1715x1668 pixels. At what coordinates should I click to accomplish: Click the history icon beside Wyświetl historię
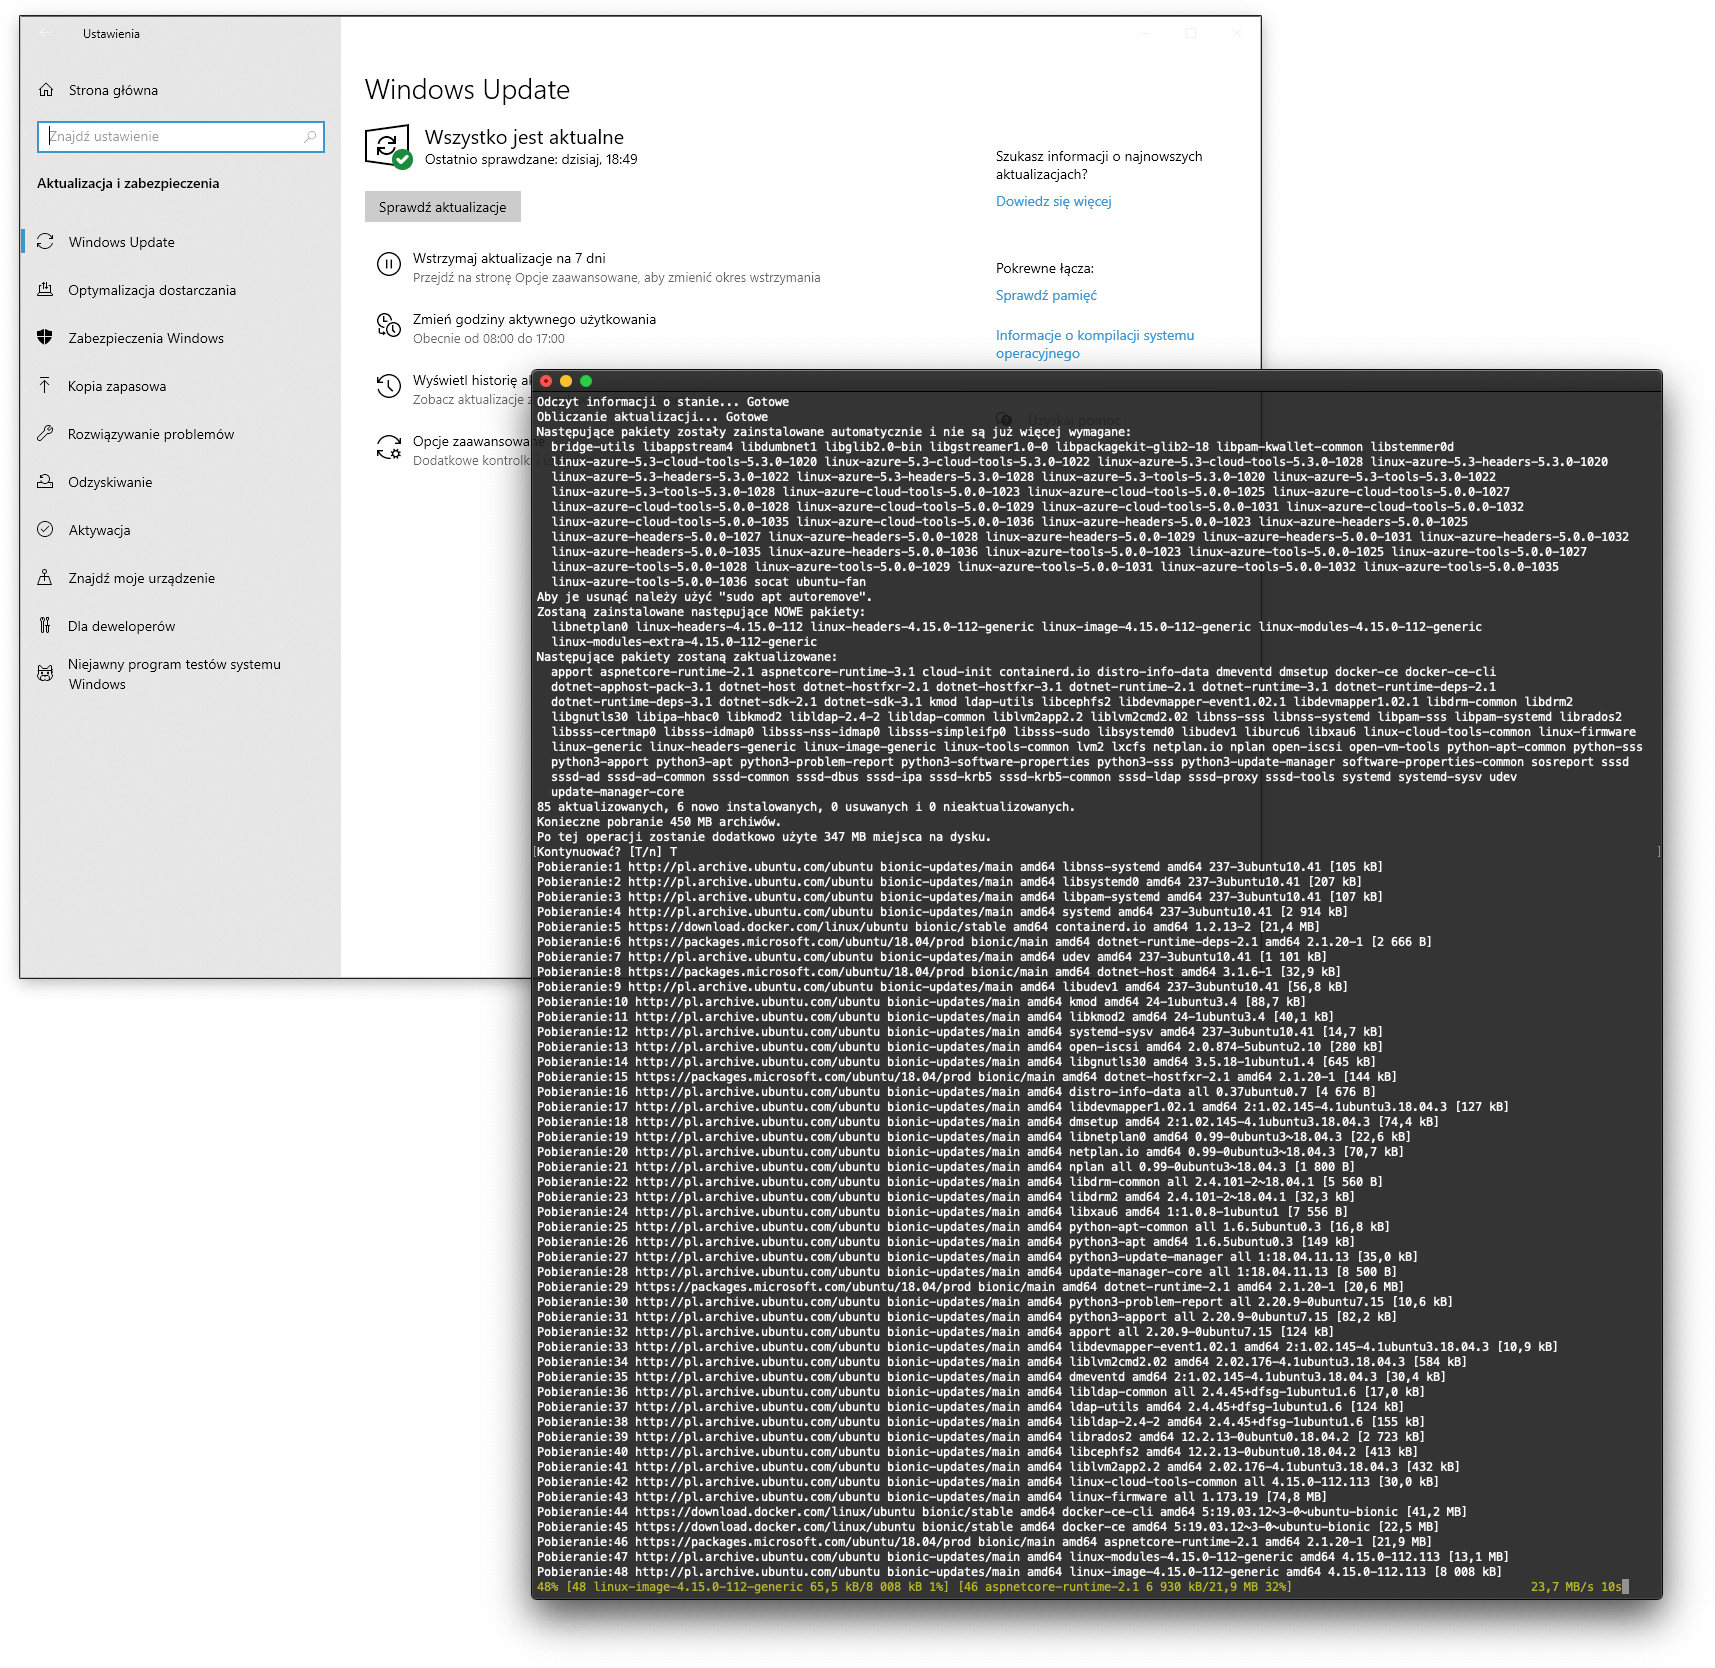coord(388,386)
